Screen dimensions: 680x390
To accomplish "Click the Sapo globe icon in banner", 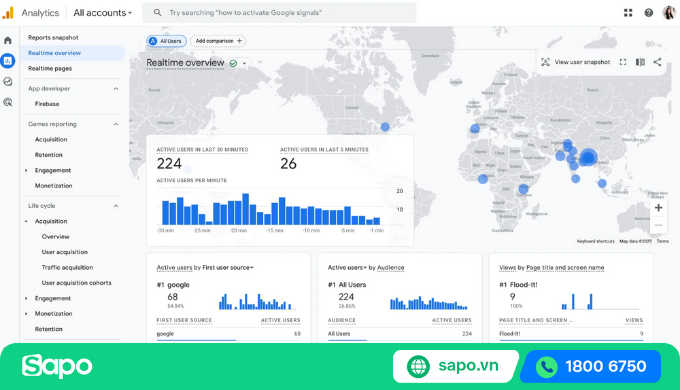I will click(x=418, y=366).
